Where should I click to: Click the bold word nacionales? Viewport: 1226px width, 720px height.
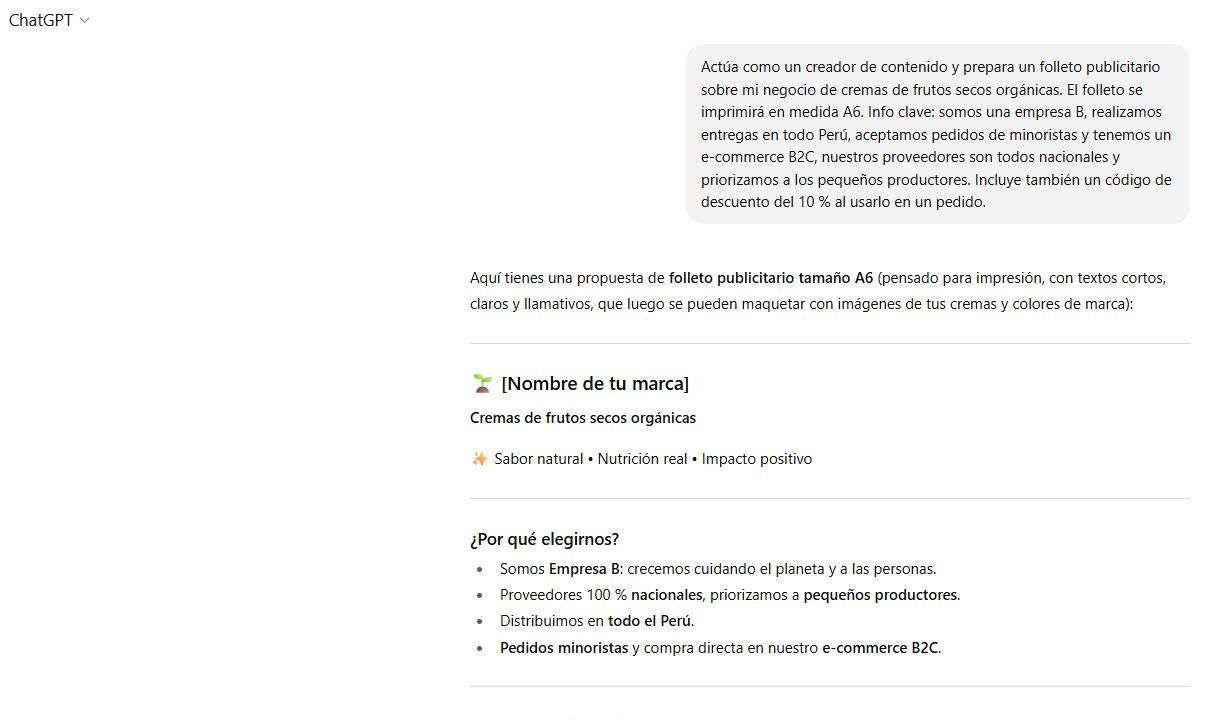(666, 595)
